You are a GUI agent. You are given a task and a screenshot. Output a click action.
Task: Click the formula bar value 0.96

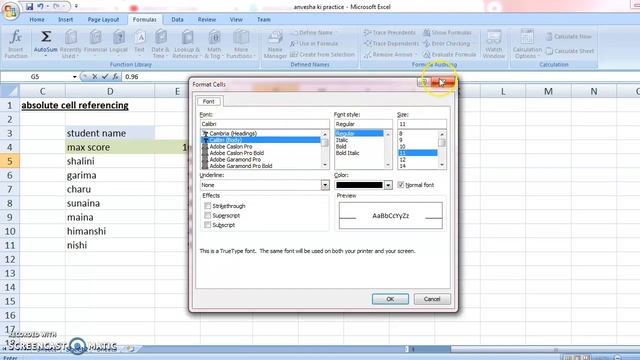[x=132, y=76]
